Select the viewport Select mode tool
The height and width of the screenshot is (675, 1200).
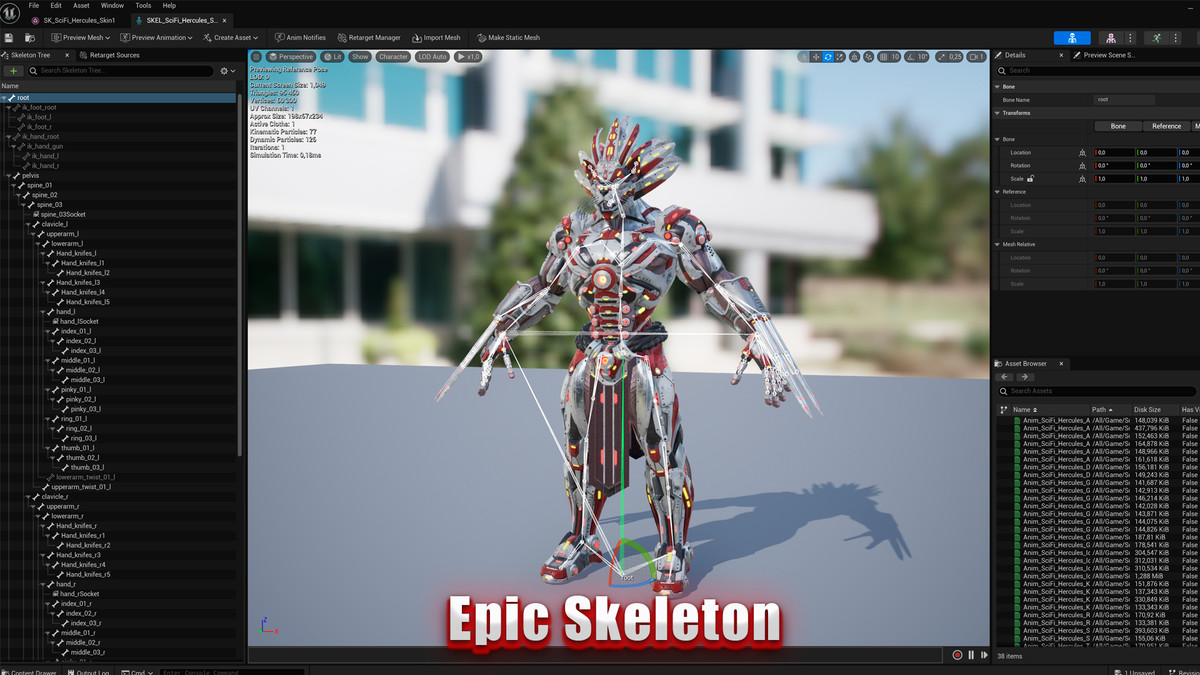pyautogui.click(x=803, y=57)
